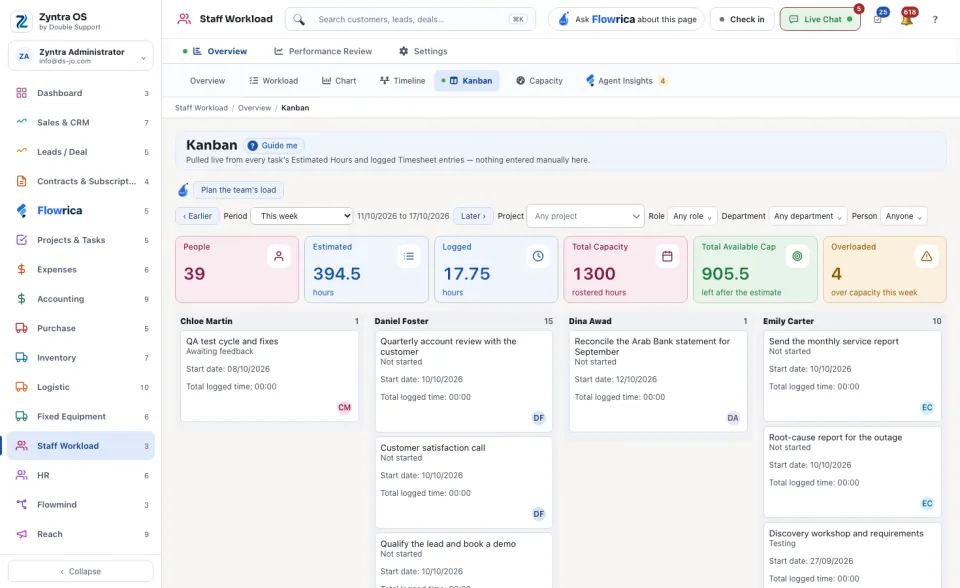The height and width of the screenshot is (588, 960).
Task: Click the Fixed Equipment truck icon
Action: pyautogui.click(x=21, y=416)
